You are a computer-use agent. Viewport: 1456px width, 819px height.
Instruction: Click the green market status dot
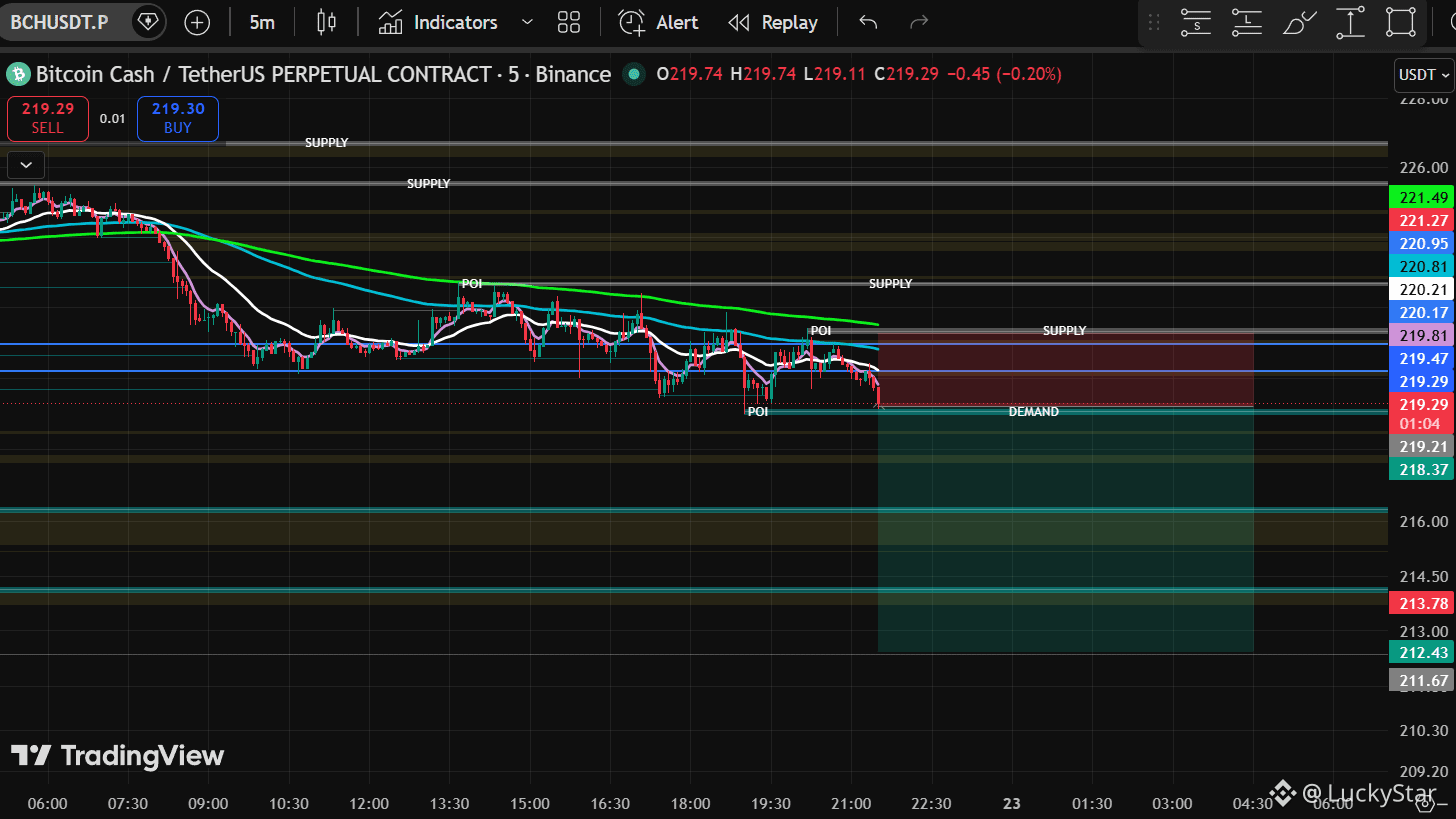pos(632,74)
